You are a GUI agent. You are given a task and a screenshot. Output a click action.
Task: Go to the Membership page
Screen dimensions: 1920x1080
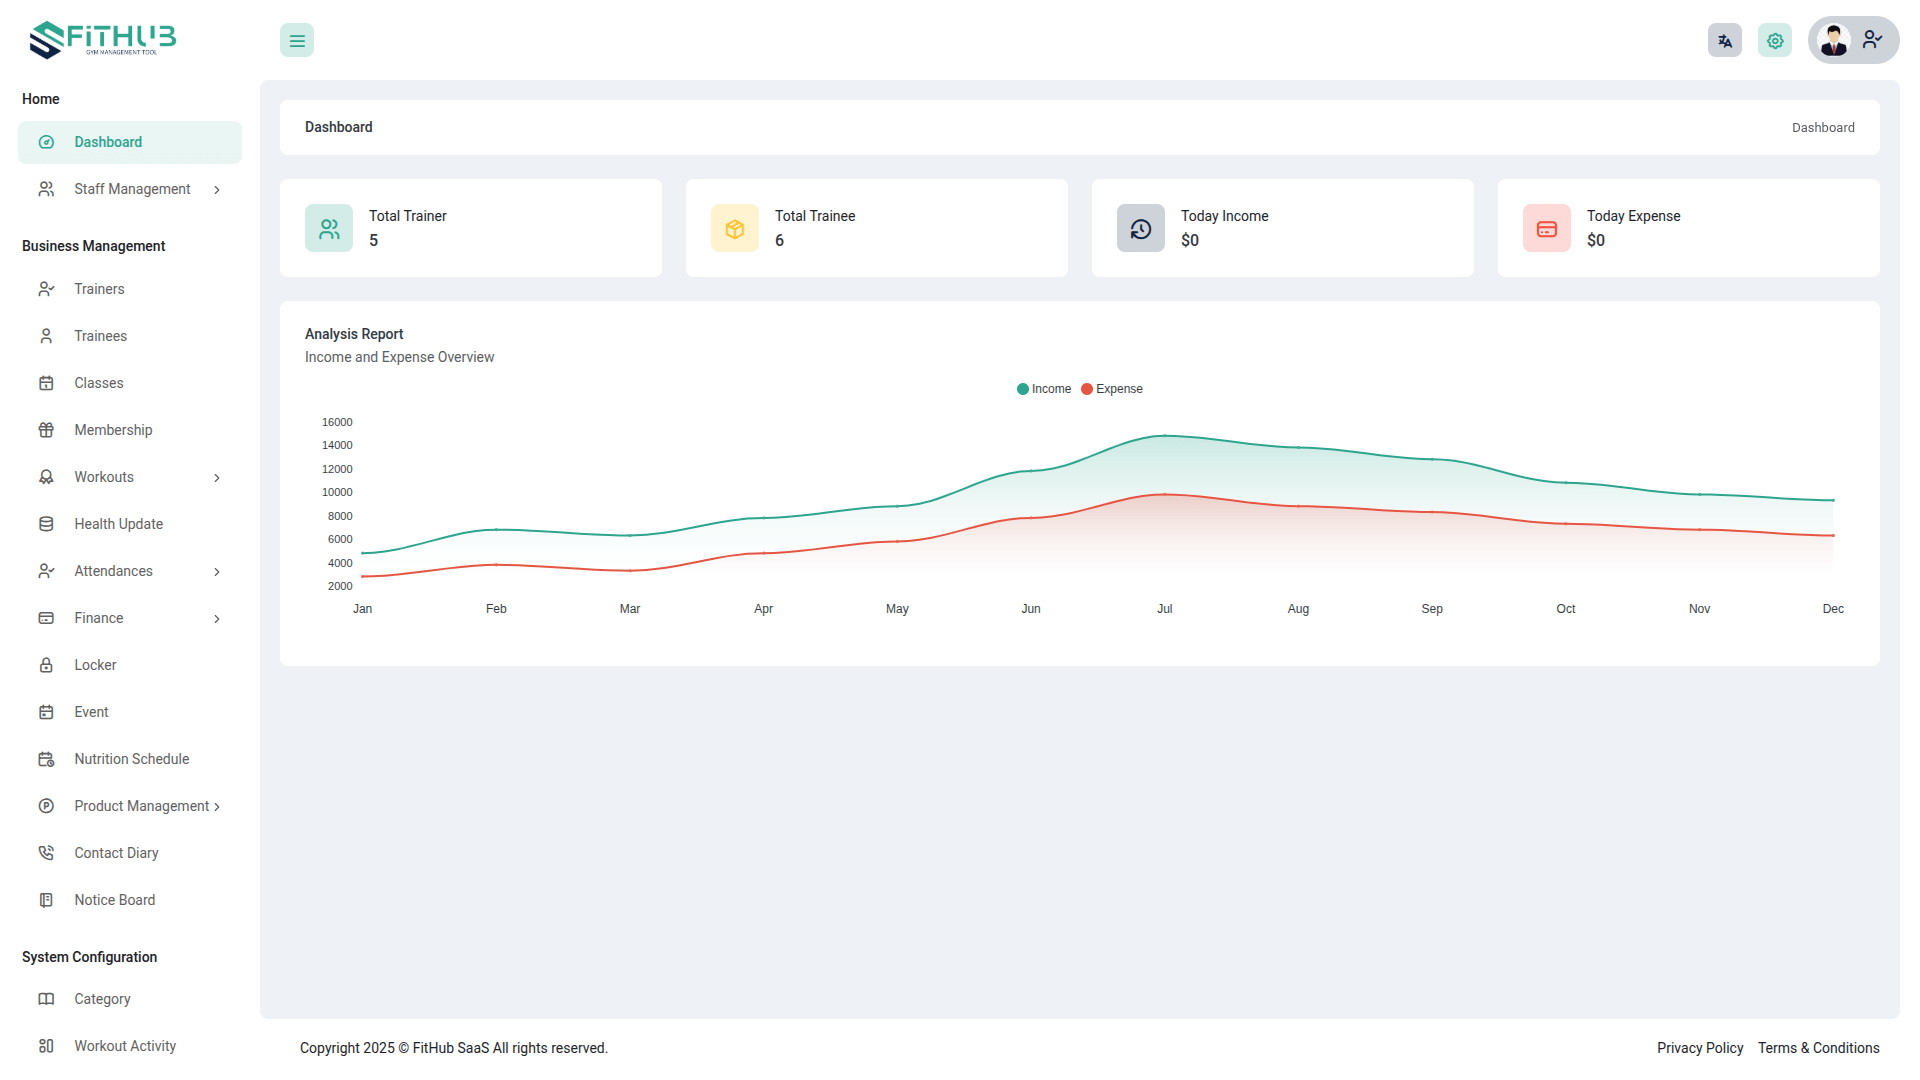[x=113, y=430]
